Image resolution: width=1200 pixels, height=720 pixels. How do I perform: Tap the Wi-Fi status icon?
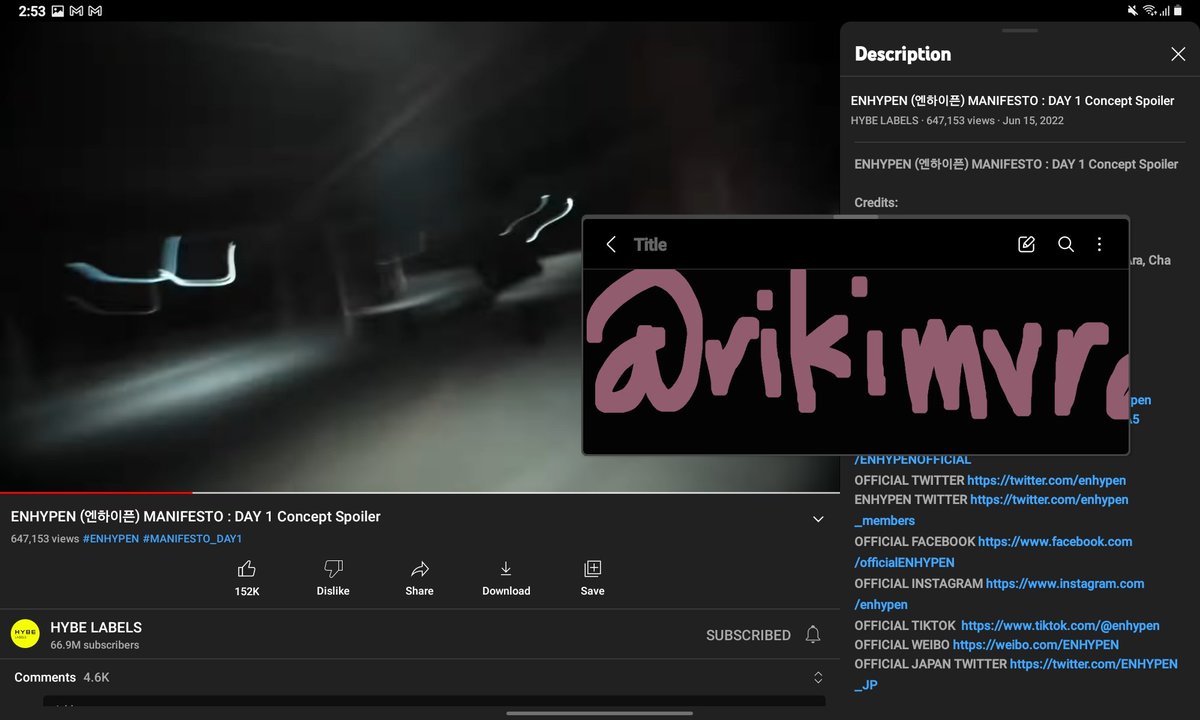click(x=1150, y=10)
